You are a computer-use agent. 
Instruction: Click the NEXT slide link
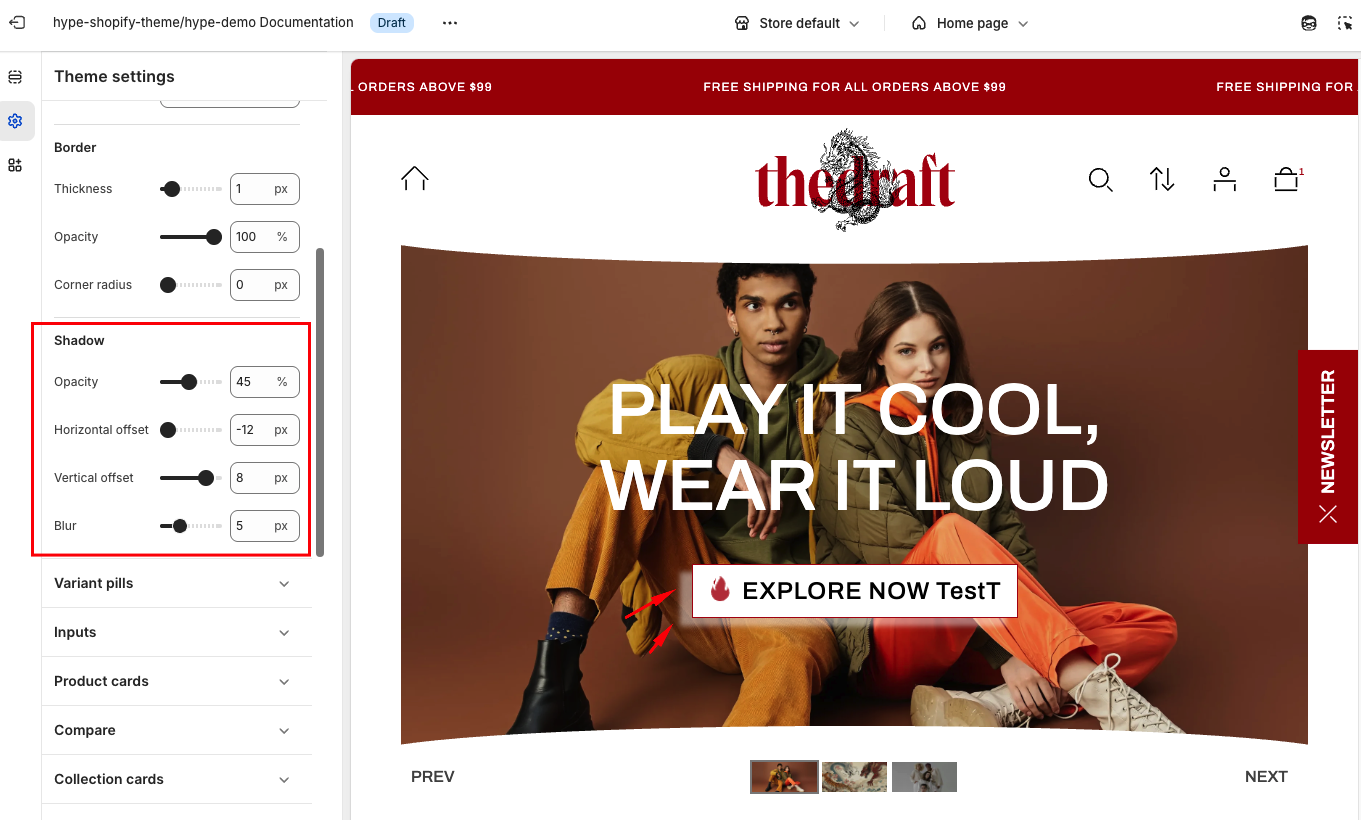(x=1266, y=776)
